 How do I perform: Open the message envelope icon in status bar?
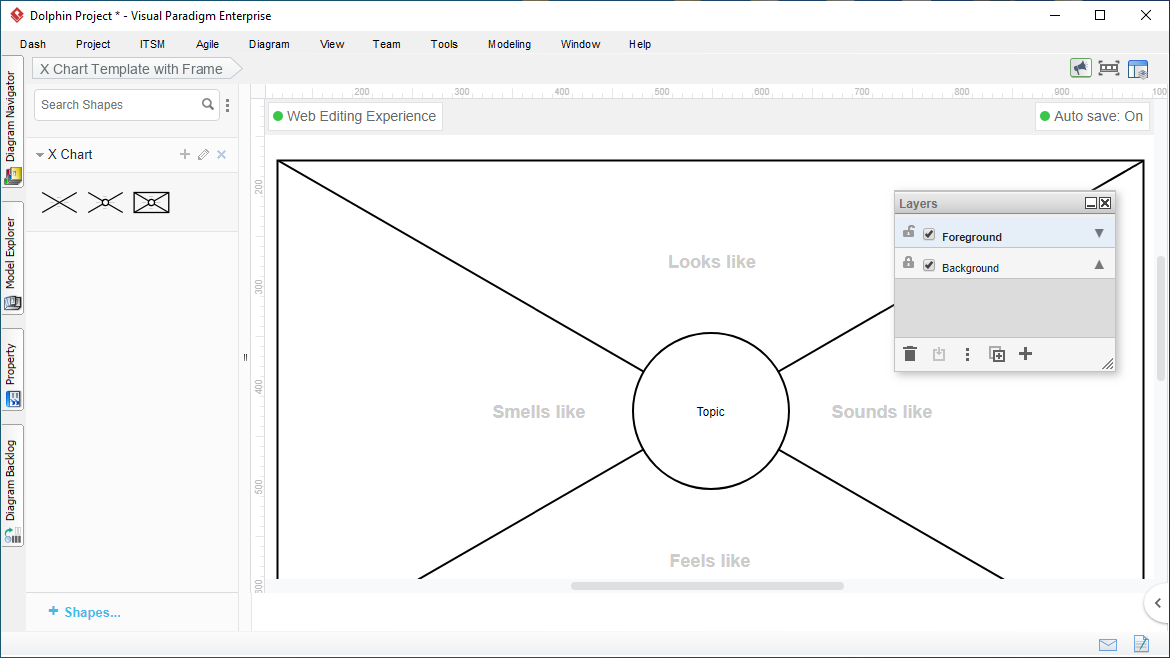pos(1108,645)
